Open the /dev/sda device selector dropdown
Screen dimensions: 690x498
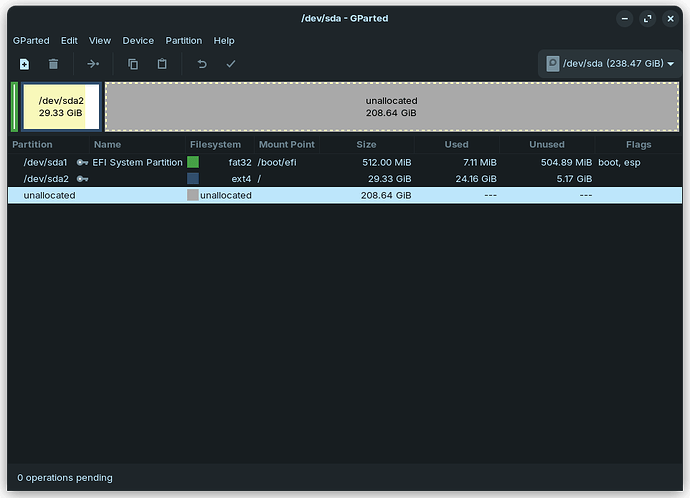click(609, 64)
